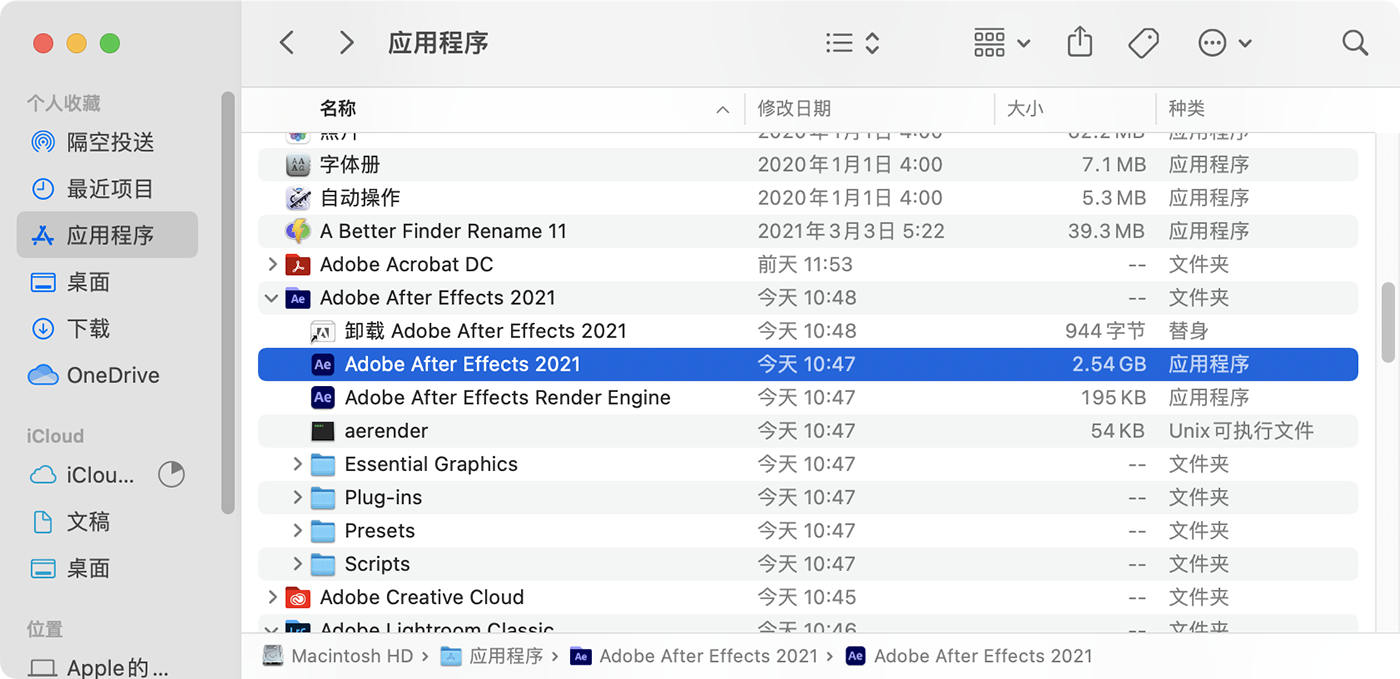Toggle sort direction arrow in 名称 header
The width and height of the screenshot is (1400, 679).
pos(723,110)
